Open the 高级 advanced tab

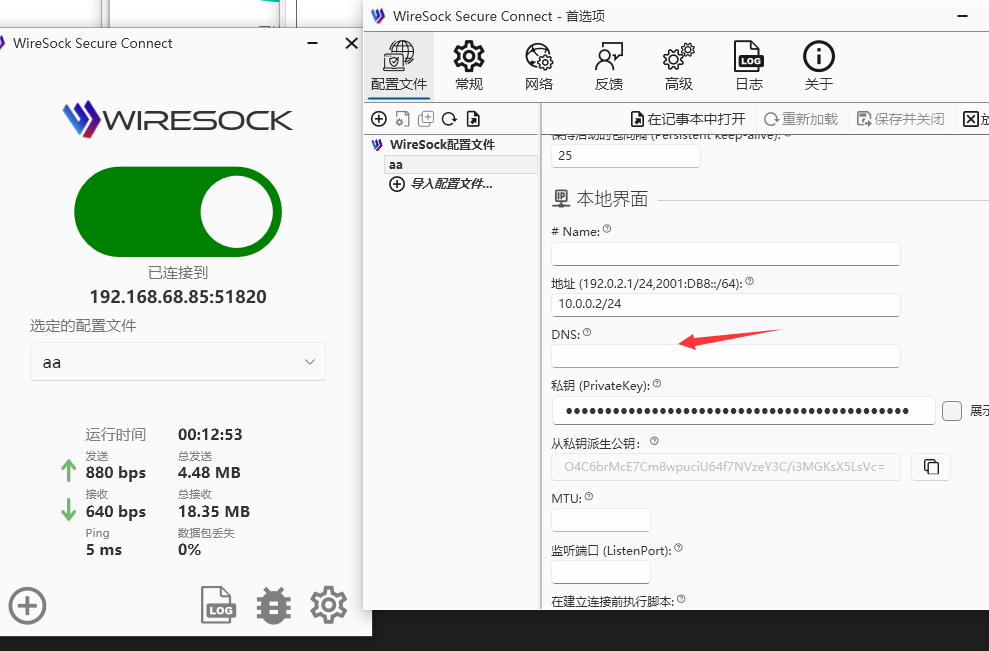(679, 66)
